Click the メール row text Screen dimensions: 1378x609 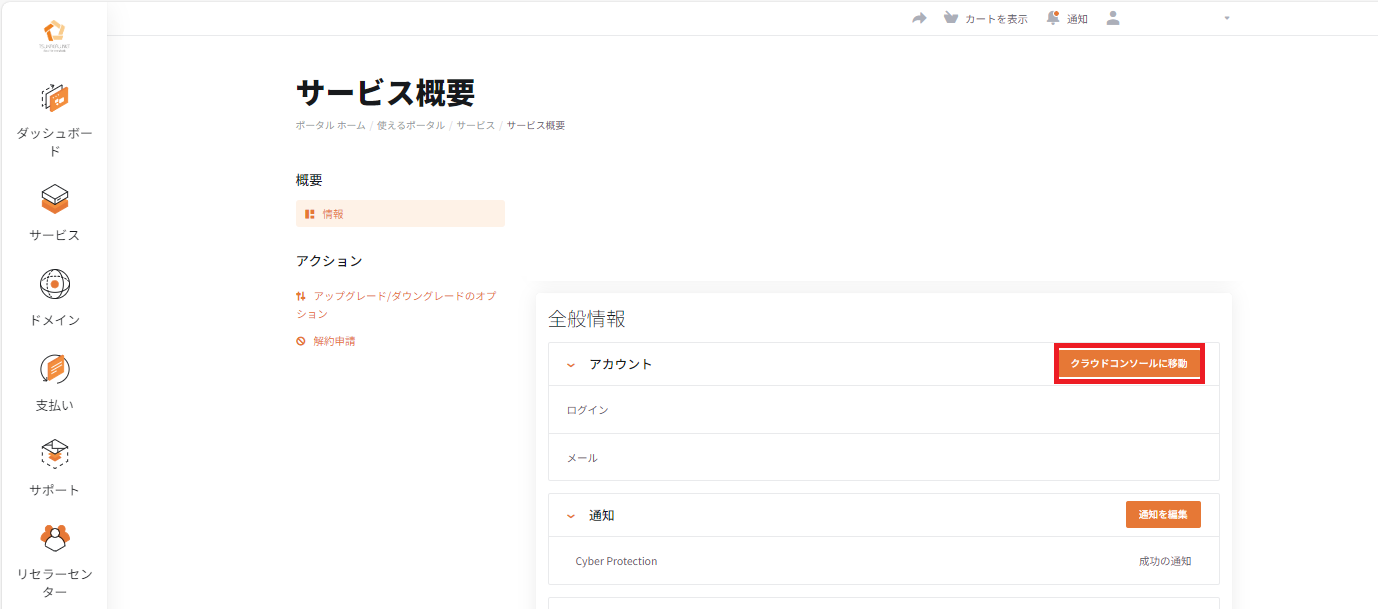click(582, 458)
